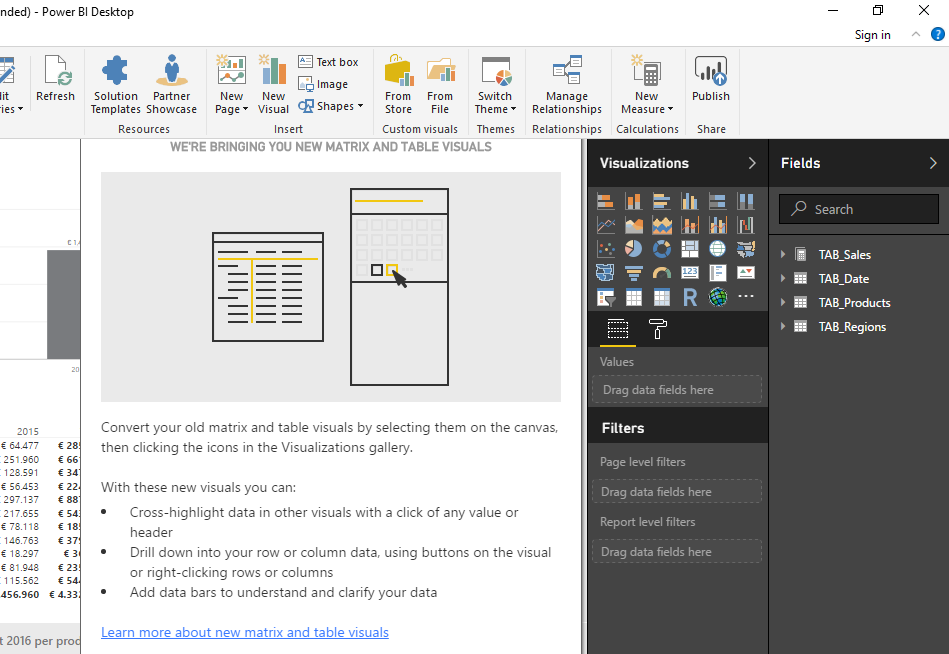Expand the TAB_Regions table arrow
Screen dimensions: 949x654
click(783, 327)
